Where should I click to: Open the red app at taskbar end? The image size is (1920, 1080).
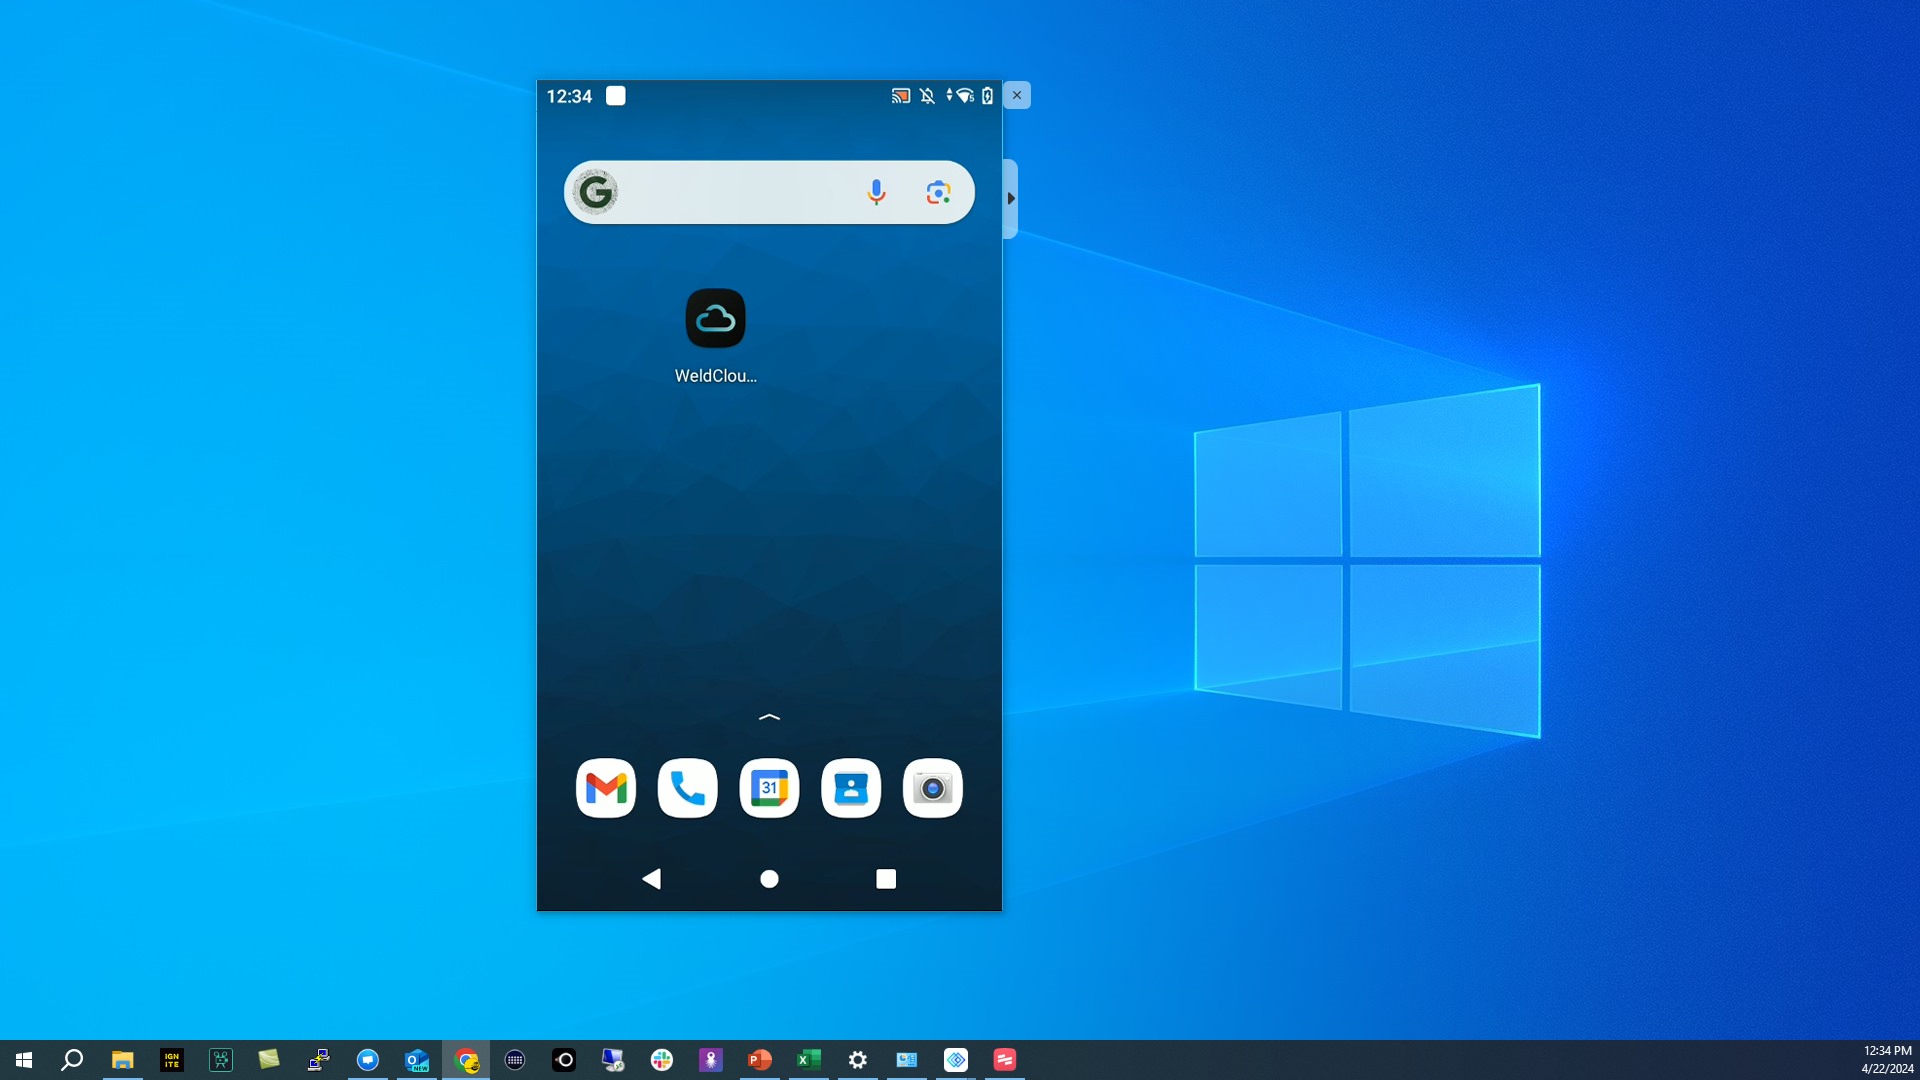click(x=1005, y=1060)
